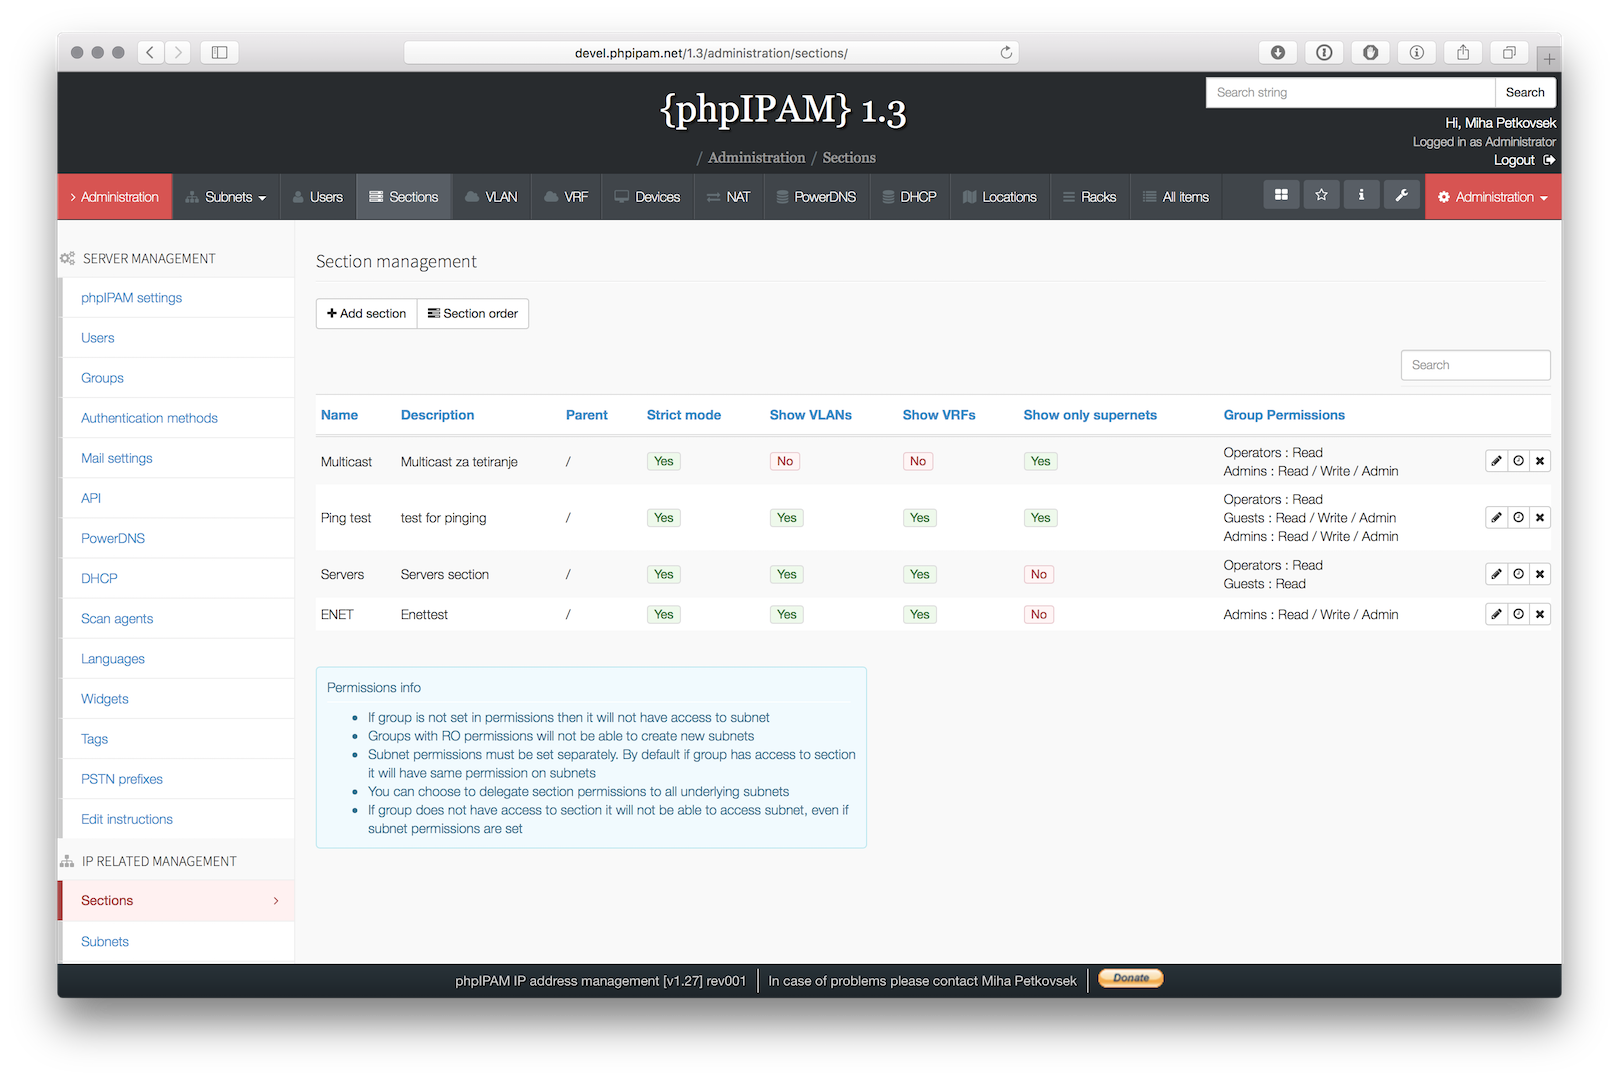Open the Users tab in navbar

[318, 197]
